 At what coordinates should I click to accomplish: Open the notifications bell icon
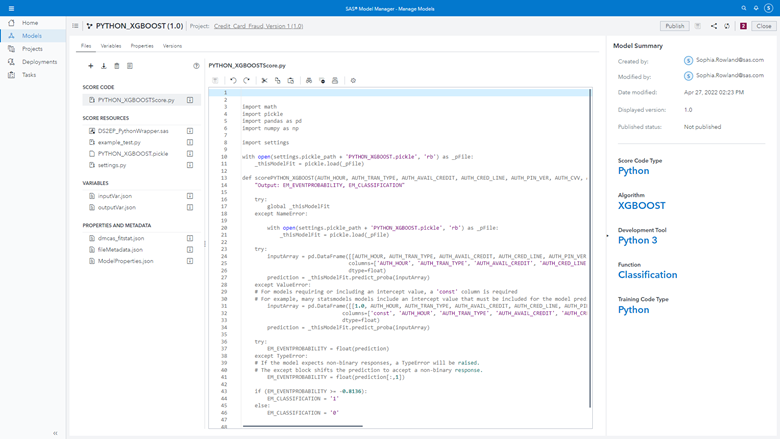[758, 7]
